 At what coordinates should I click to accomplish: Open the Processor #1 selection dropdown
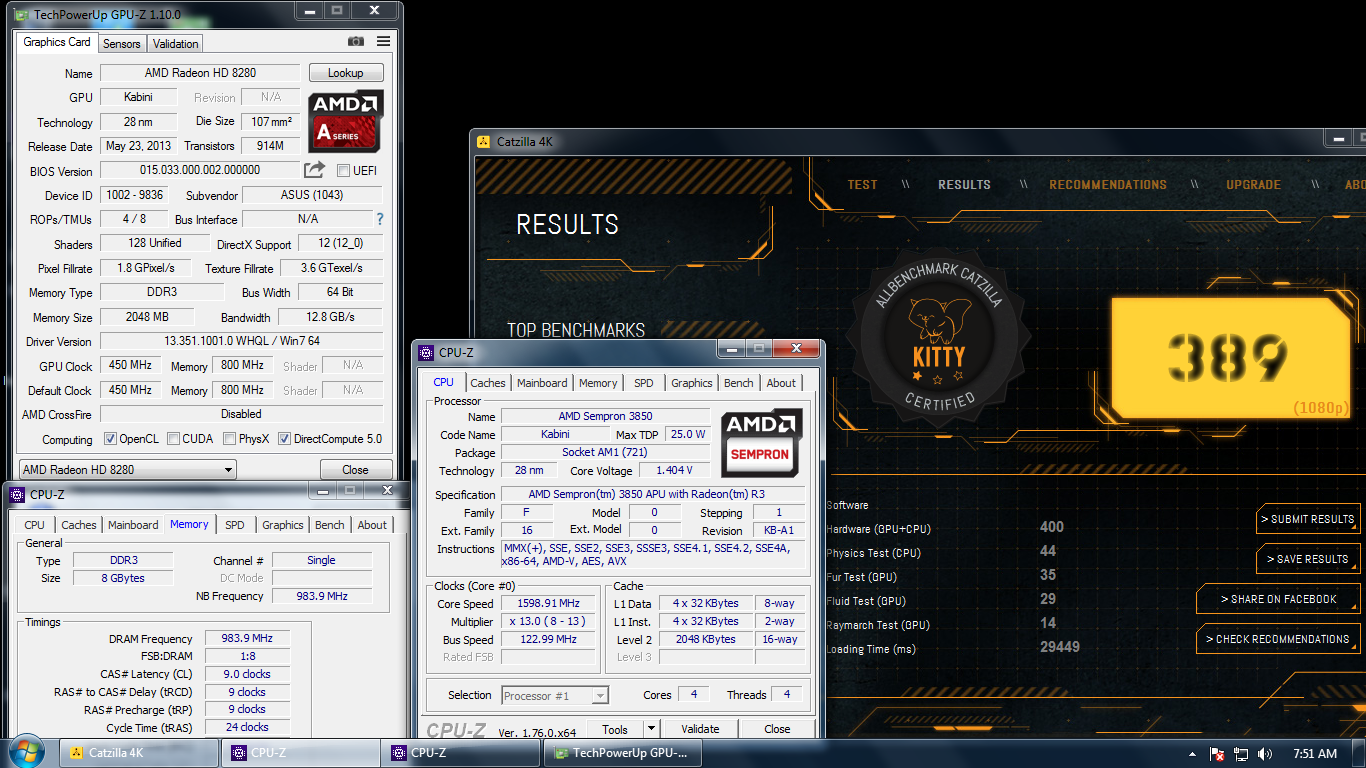(555, 695)
